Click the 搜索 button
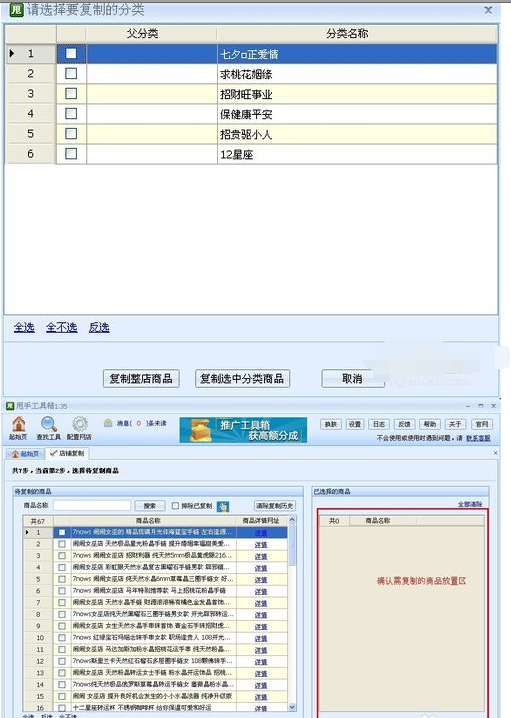This screenshot has height=718, width=511. [x=150, y=506]
